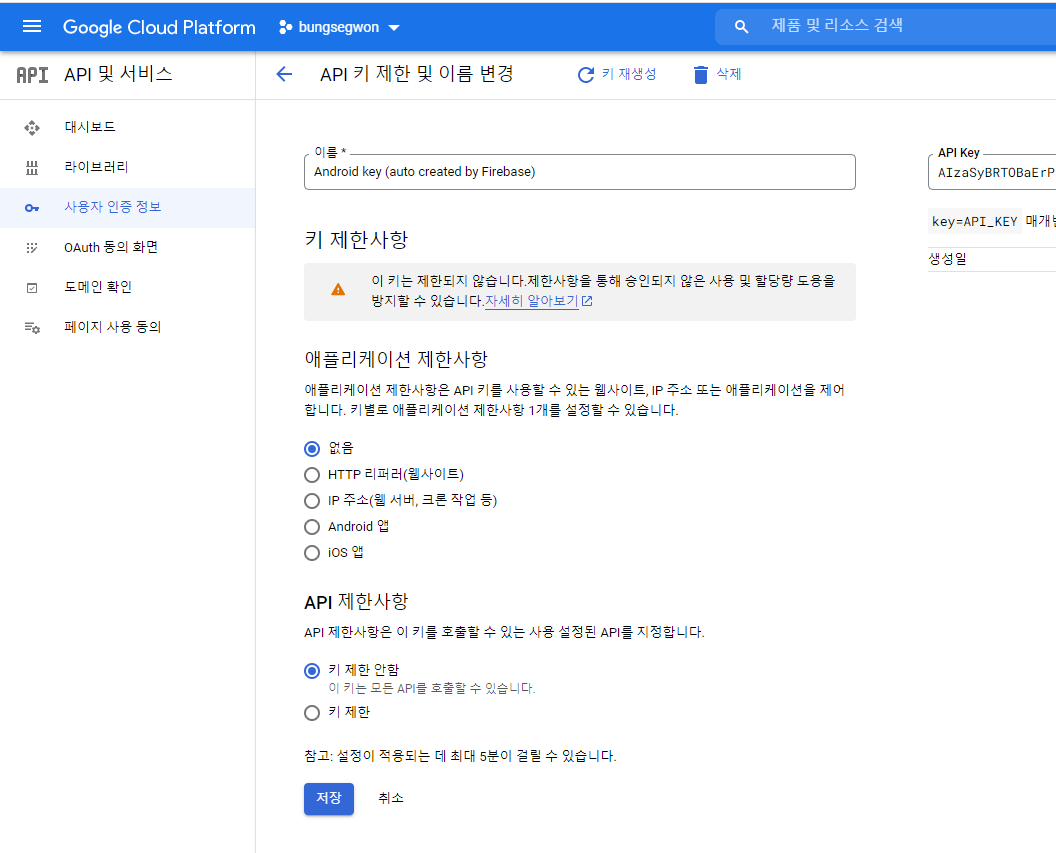Click the 삭제 button
Image resolution: width=1056 pixels, height=853 pixels.
[x=717, y=74]
